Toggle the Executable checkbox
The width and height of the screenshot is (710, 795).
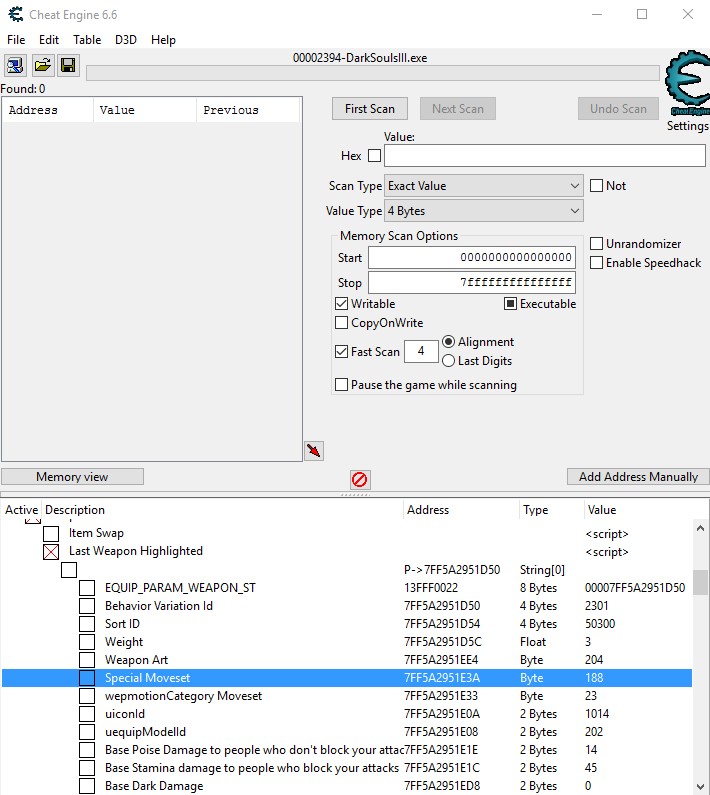[510, 304]
